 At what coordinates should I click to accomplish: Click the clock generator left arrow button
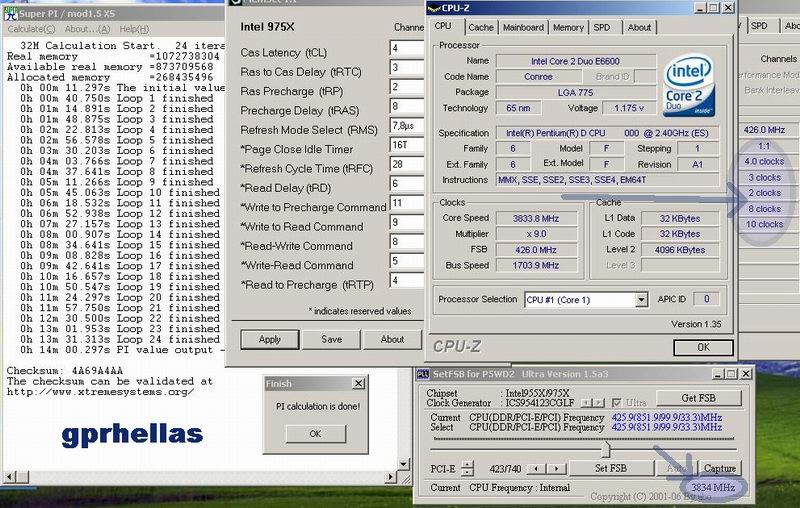pos(586,402)
